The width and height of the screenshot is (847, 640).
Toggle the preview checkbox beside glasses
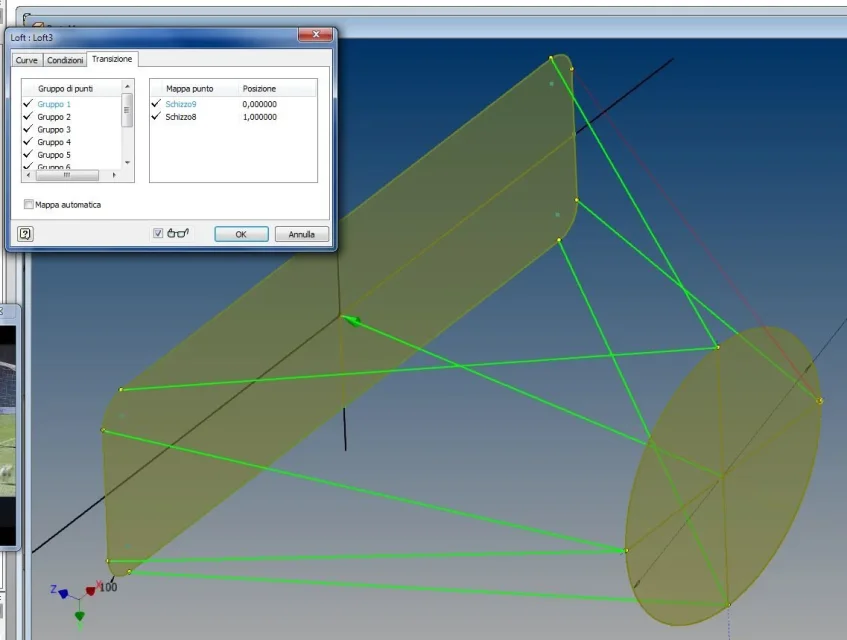coord(158,233)
